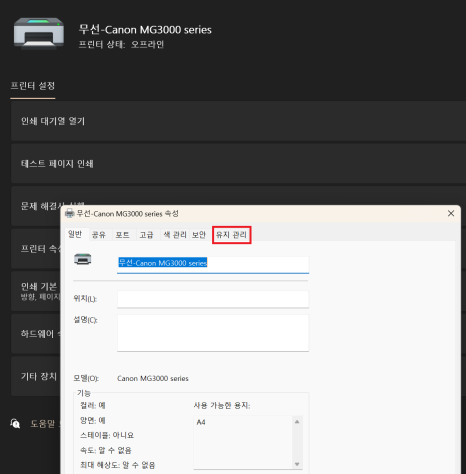Select A4 in available paper list
Viewport: 466px width, 474px height.
tap(201, 422)
